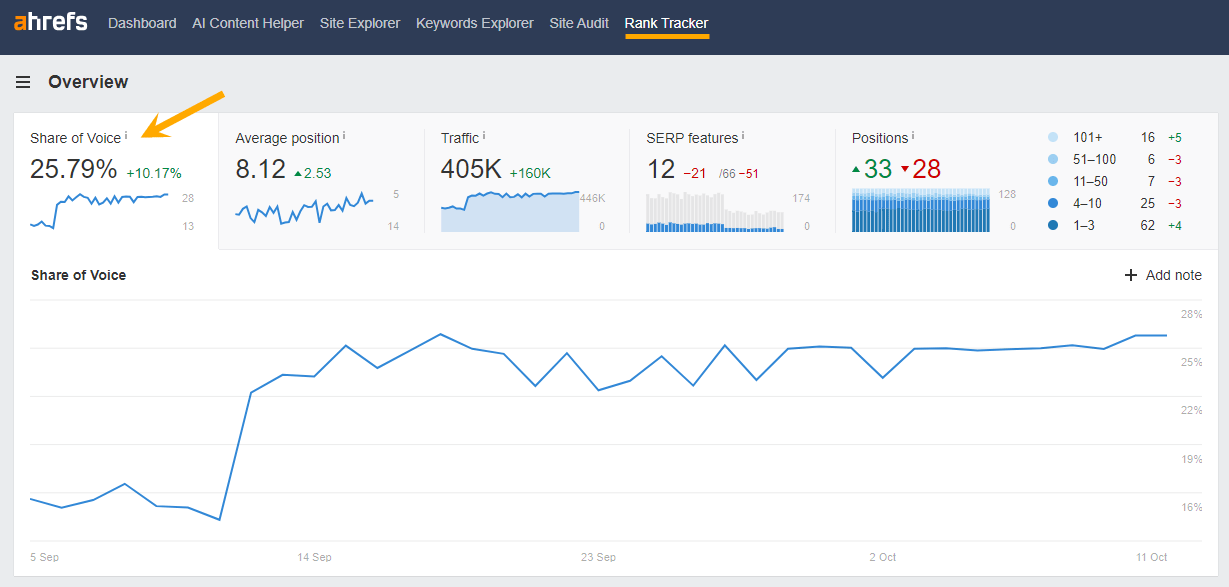
Task: Open Keywords Explorer
Action: 474,22
